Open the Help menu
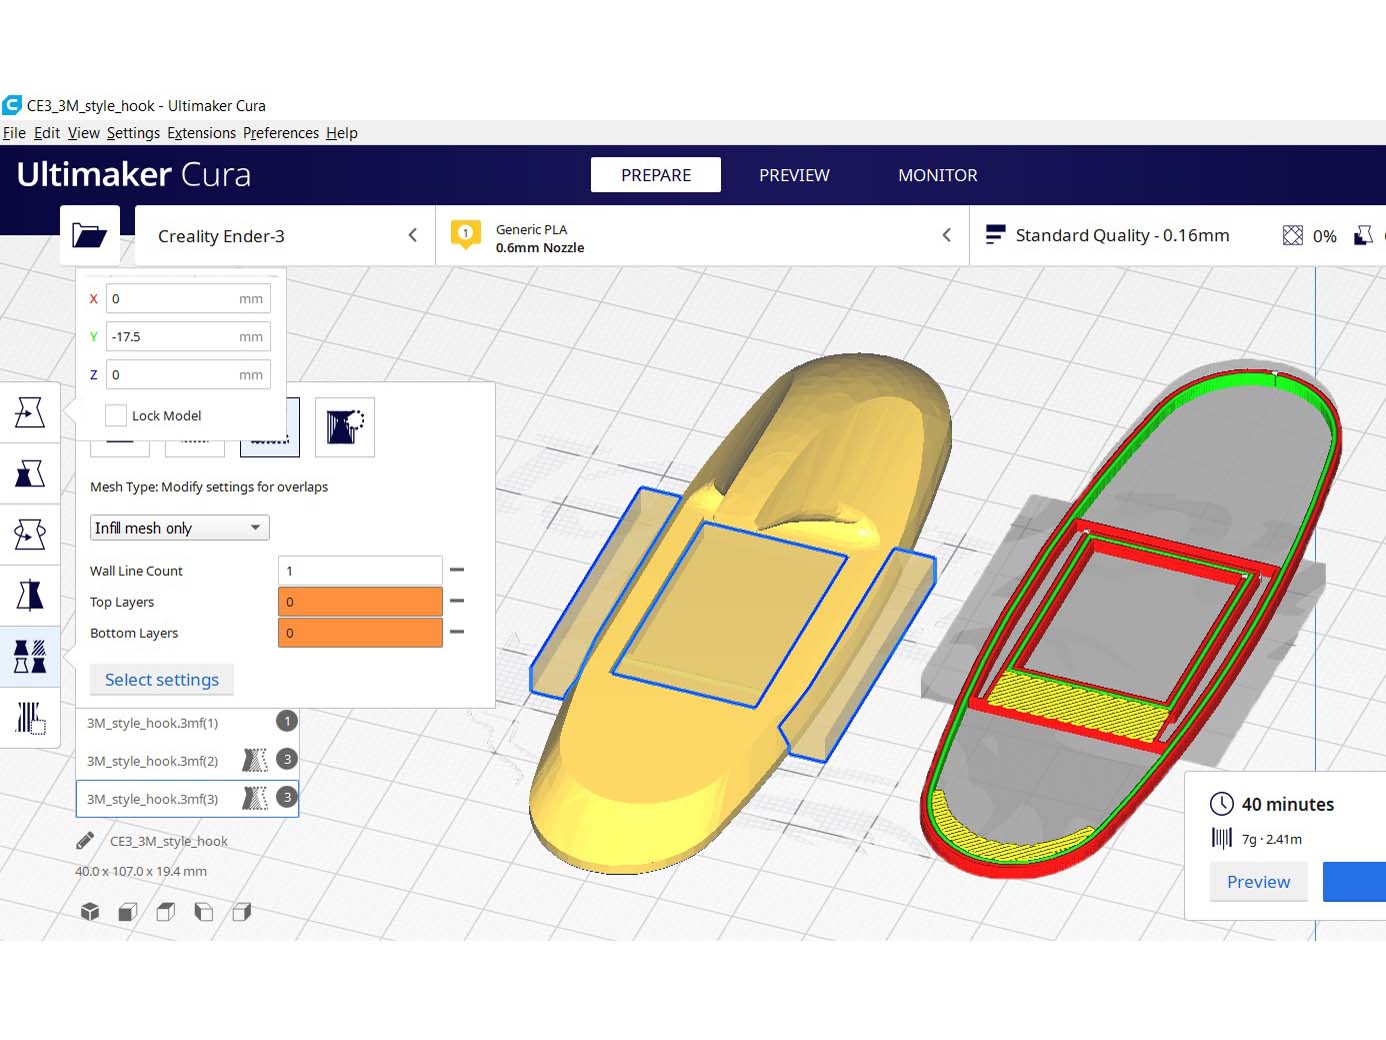Image resolution: width=1386 pixels, height=1040 pixels. [342, 133]
